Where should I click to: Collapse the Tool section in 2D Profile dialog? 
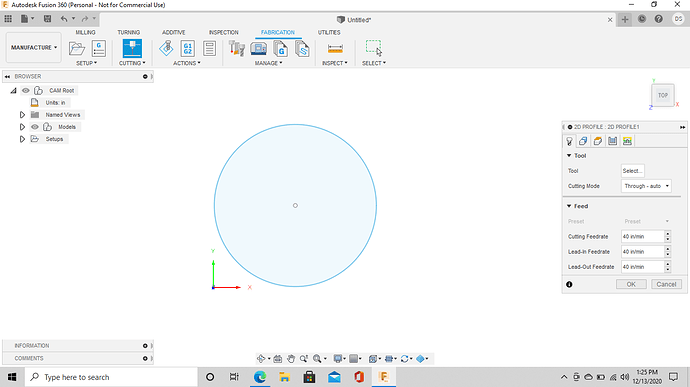[569, 155]
